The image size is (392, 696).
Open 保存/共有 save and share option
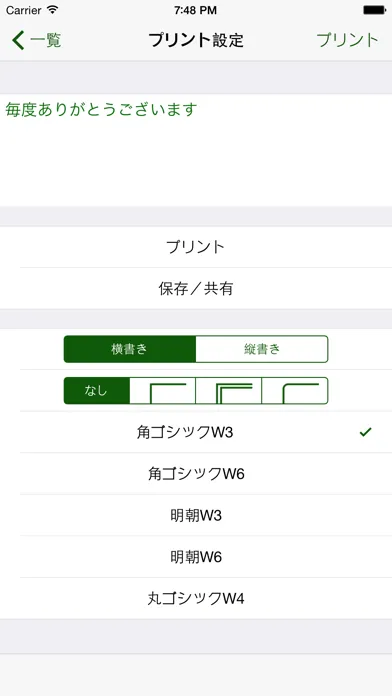(196, 289)
